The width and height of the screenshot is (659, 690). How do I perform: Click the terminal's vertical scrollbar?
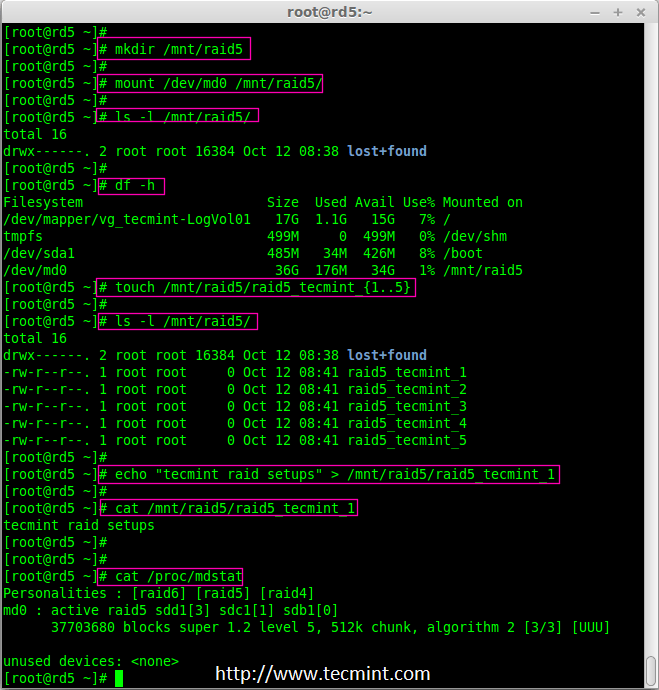click(650, 350)
